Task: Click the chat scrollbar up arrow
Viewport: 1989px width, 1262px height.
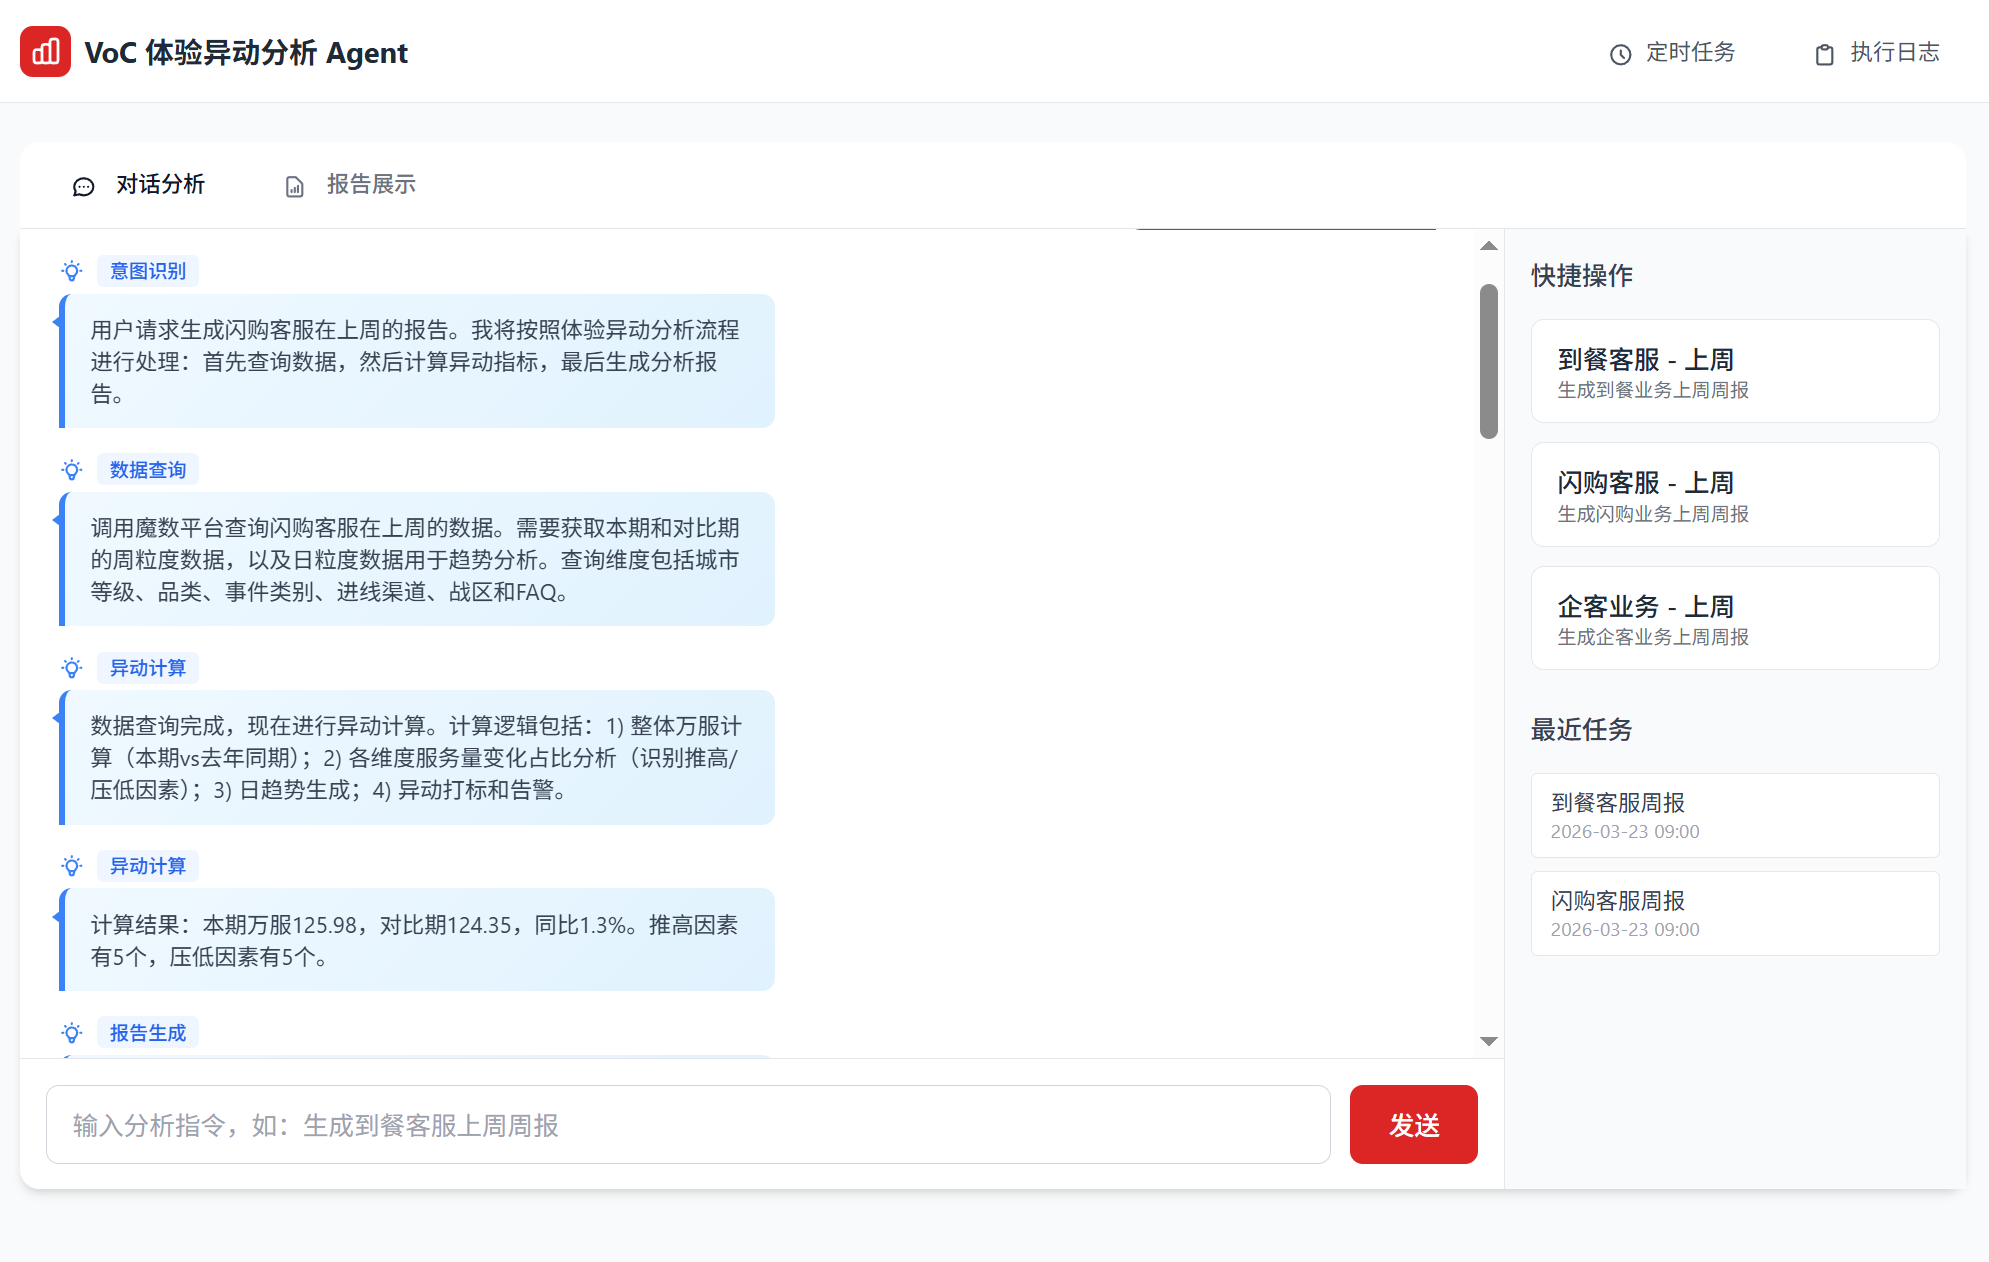Action: click(1488, 246)
